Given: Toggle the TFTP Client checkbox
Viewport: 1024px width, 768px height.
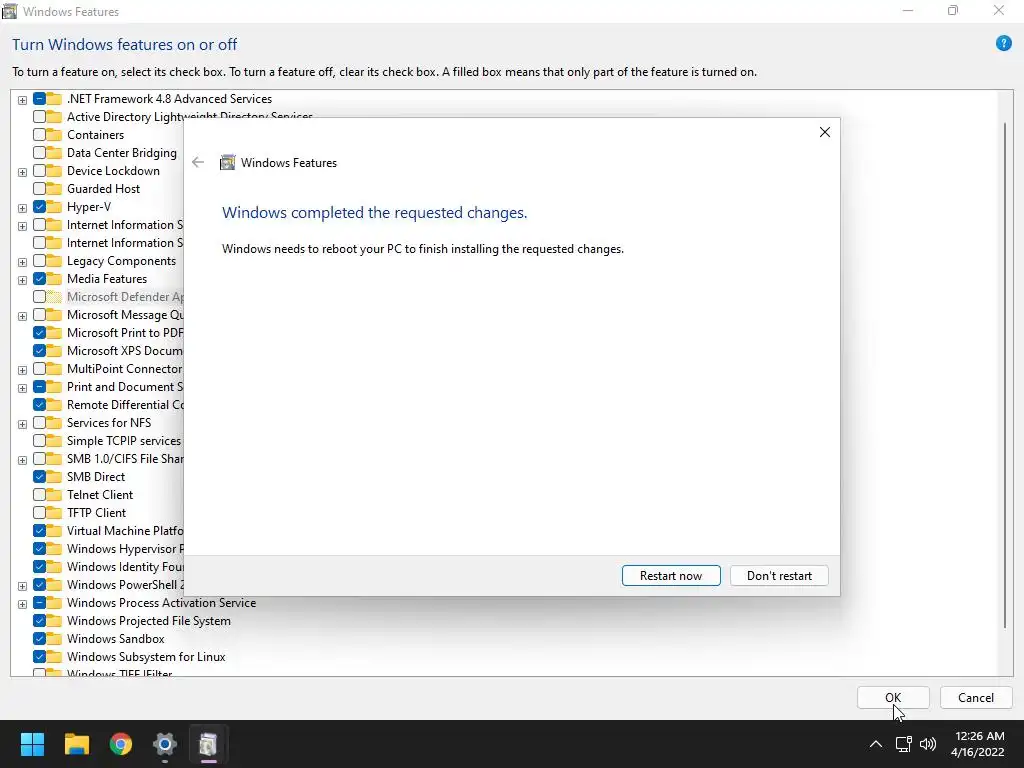Looking at the screenshot, I should pyautogui.click(x=39, y=513).
